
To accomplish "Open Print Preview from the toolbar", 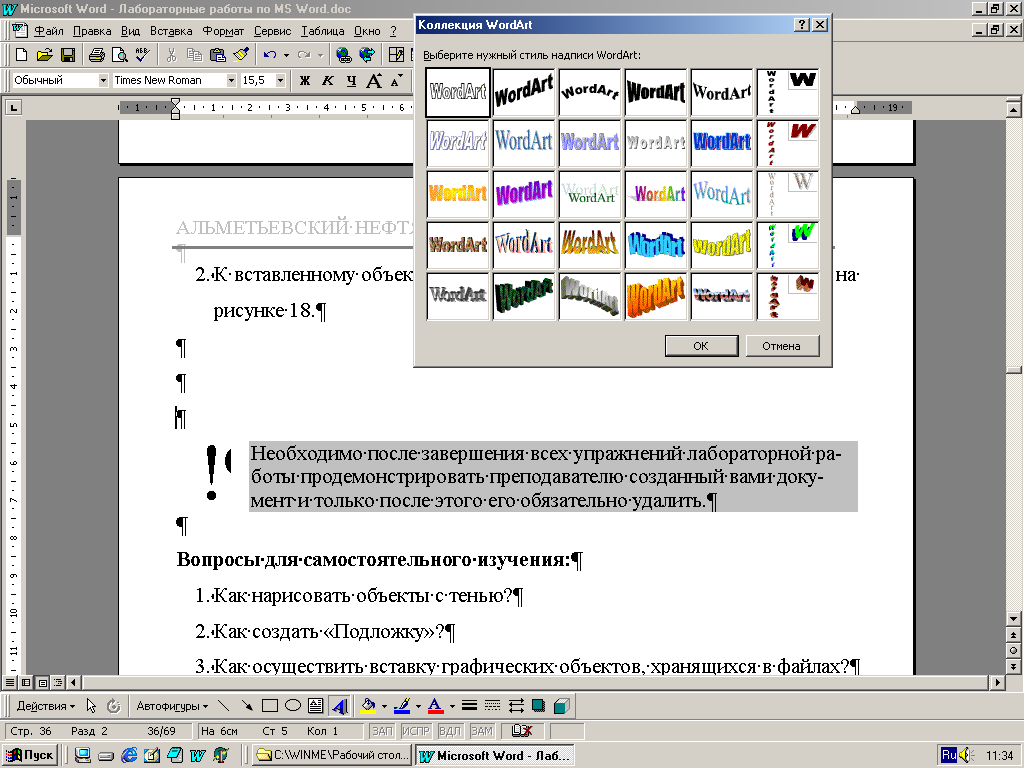I will click(120, 55).
